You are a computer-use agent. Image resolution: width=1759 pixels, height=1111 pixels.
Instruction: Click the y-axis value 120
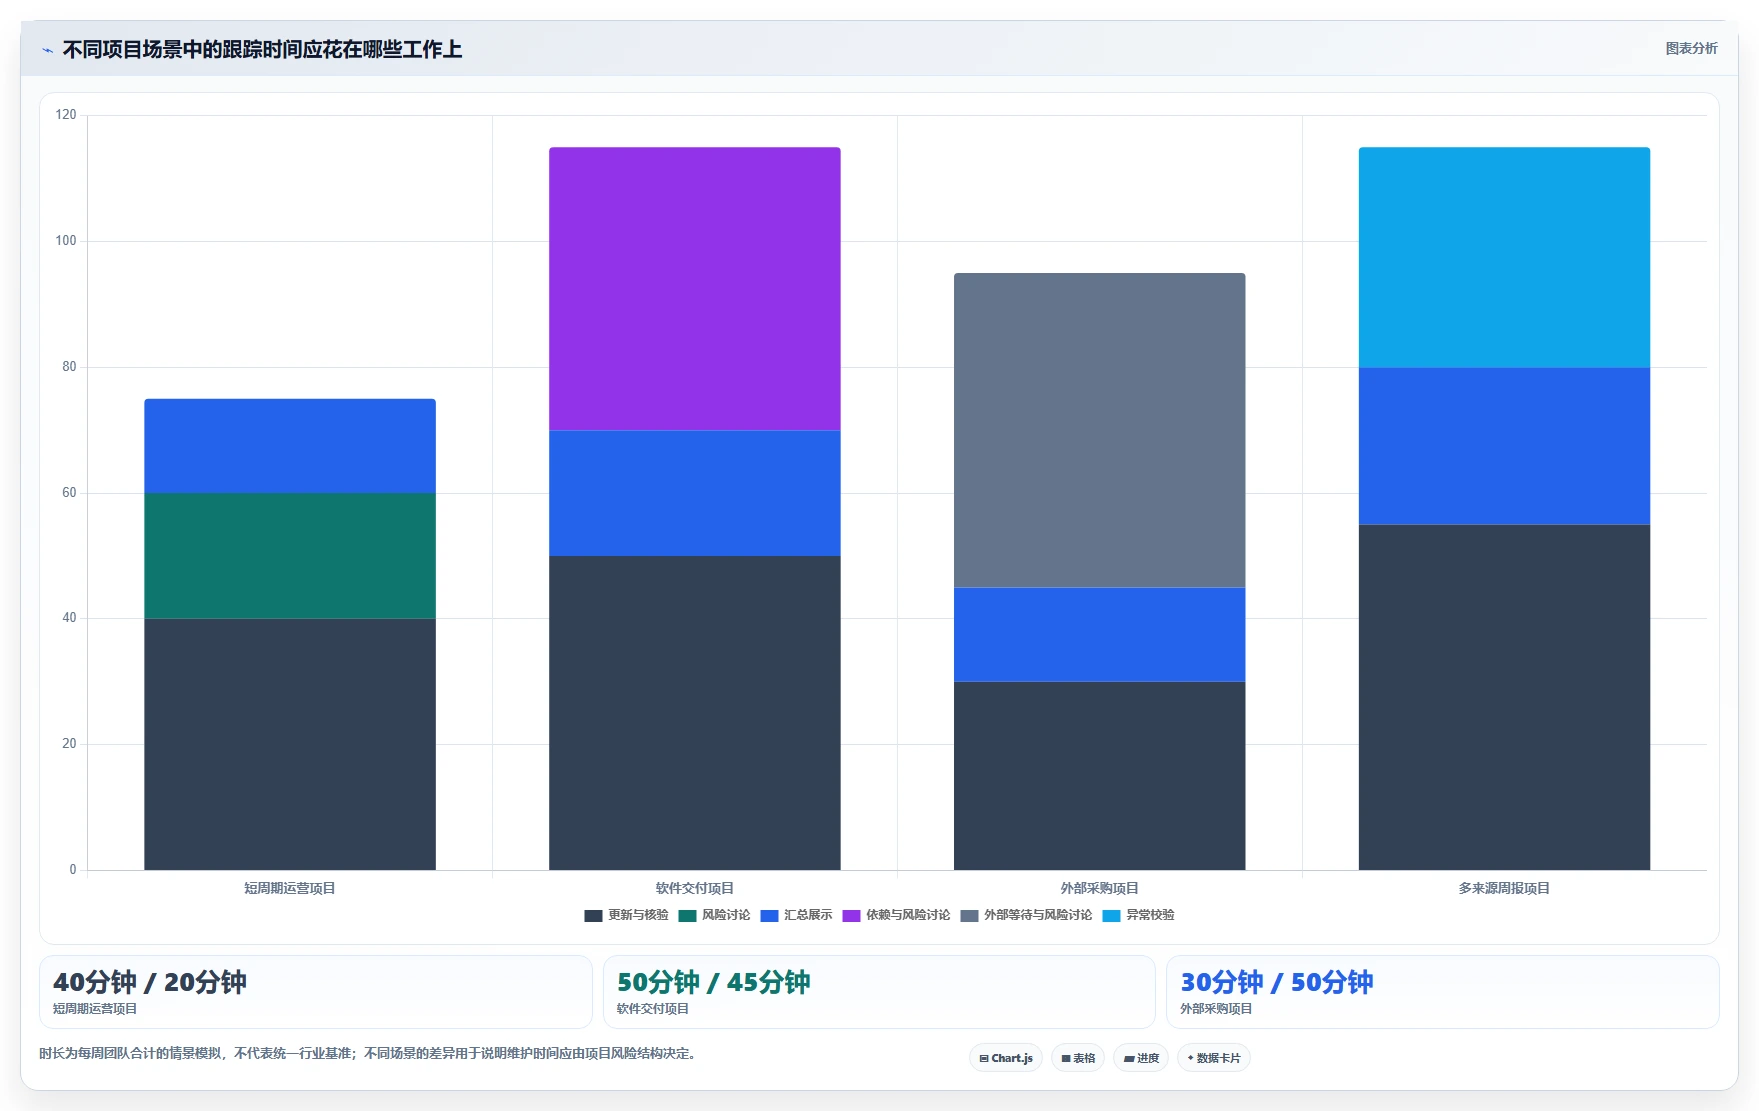66,115
